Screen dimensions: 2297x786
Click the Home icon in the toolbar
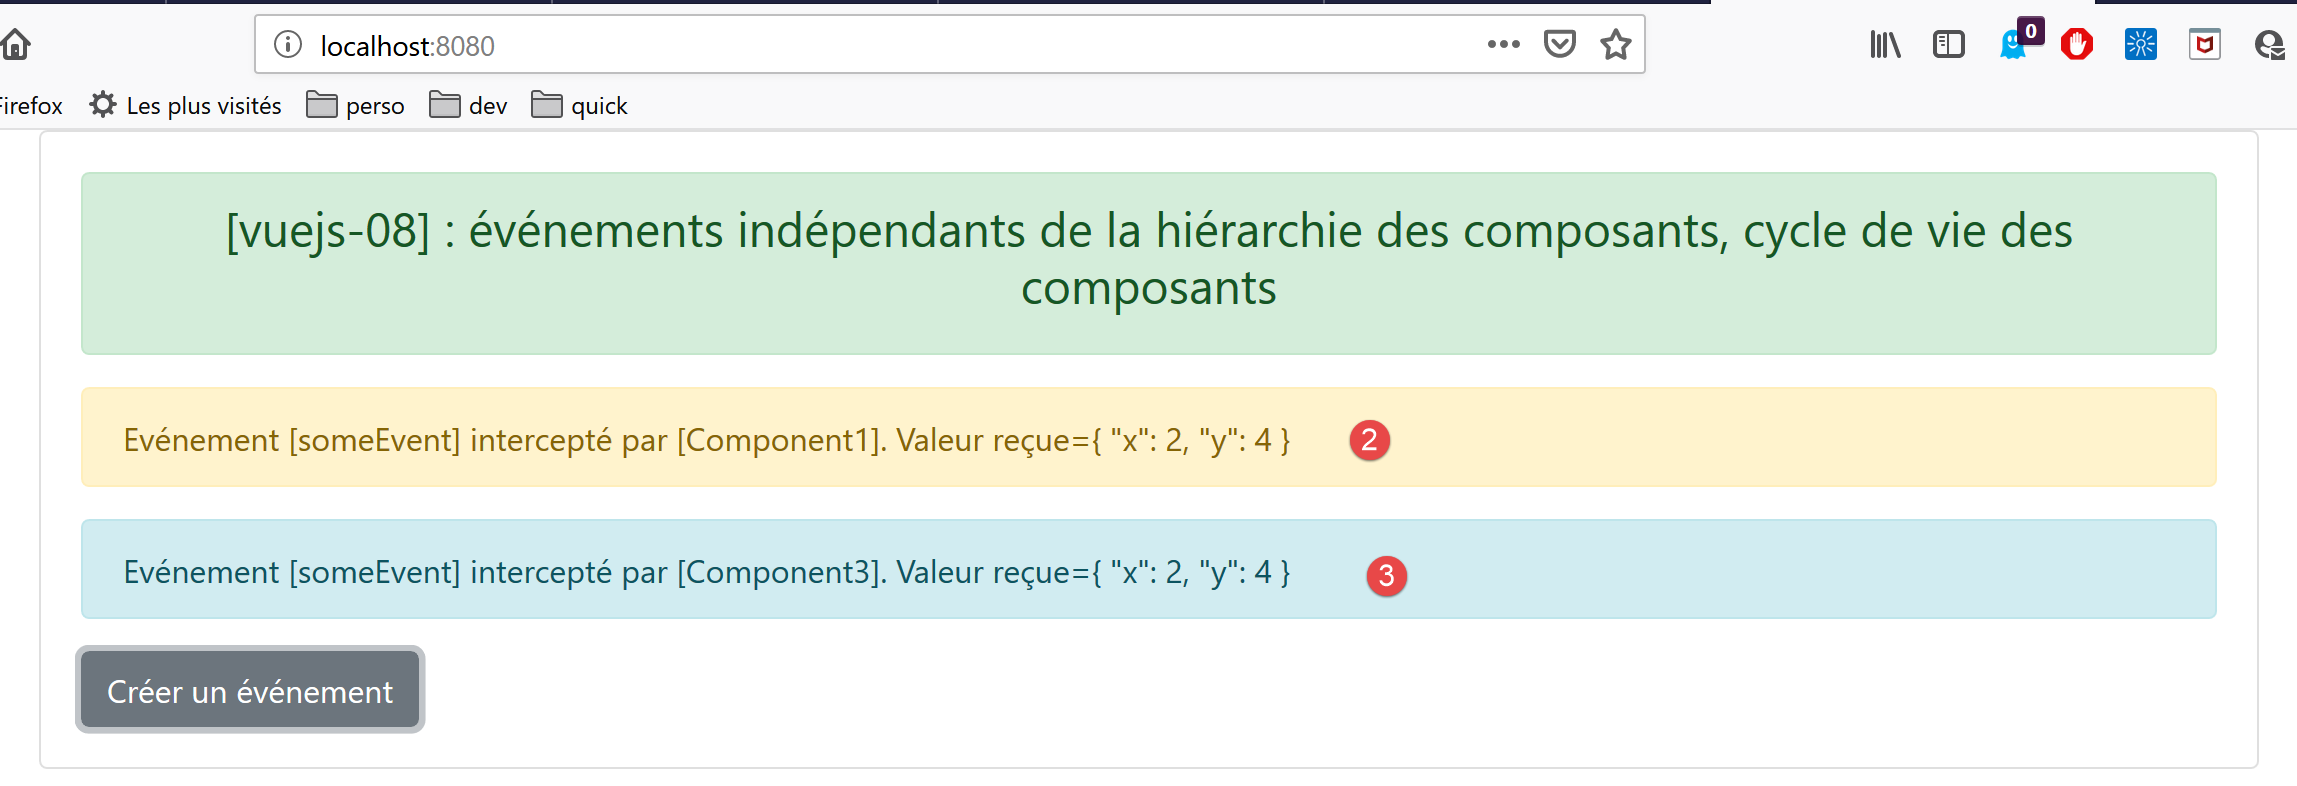tap(16, 44)
